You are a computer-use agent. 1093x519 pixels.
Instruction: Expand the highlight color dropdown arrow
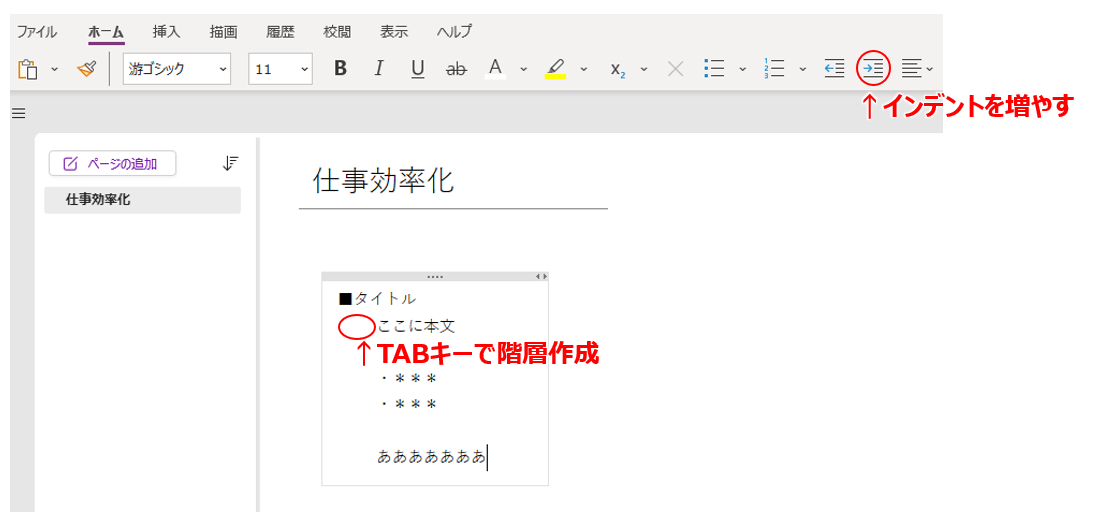click(584, 69)
